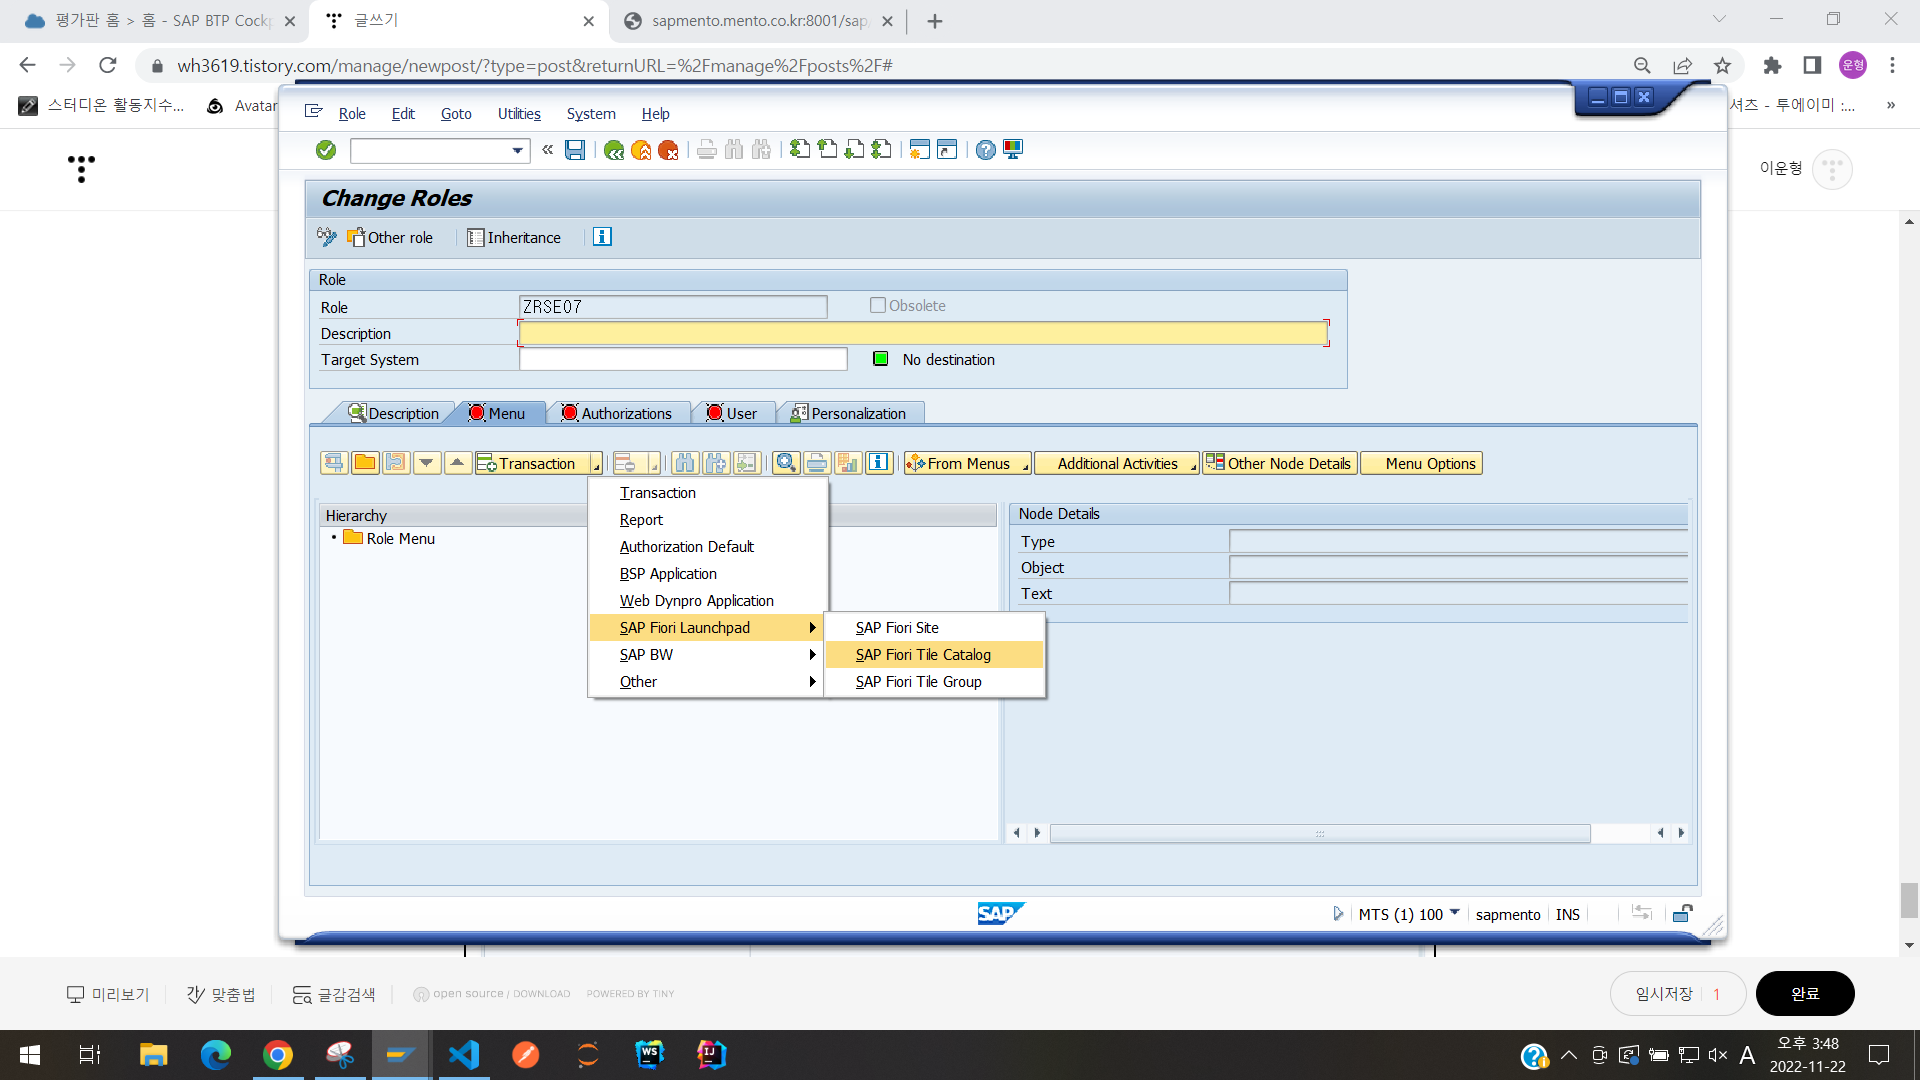Click the blue Info icon in menu toolbar
This screenshot has height=1080, width=1920.
point(879,463)
